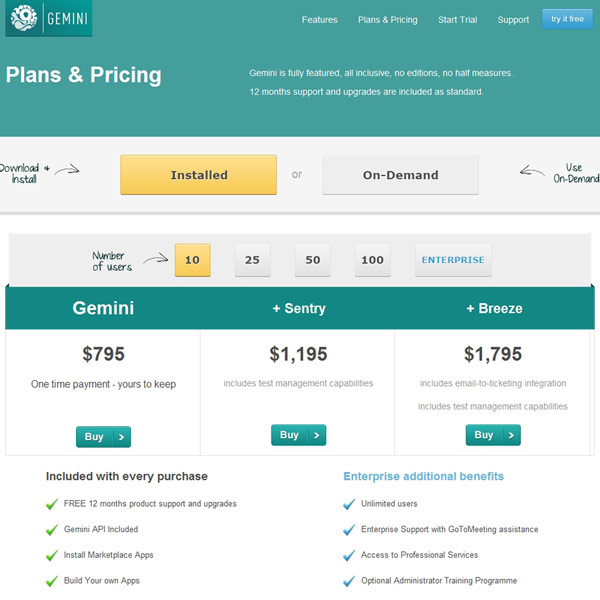Choose 50 users

313,260
